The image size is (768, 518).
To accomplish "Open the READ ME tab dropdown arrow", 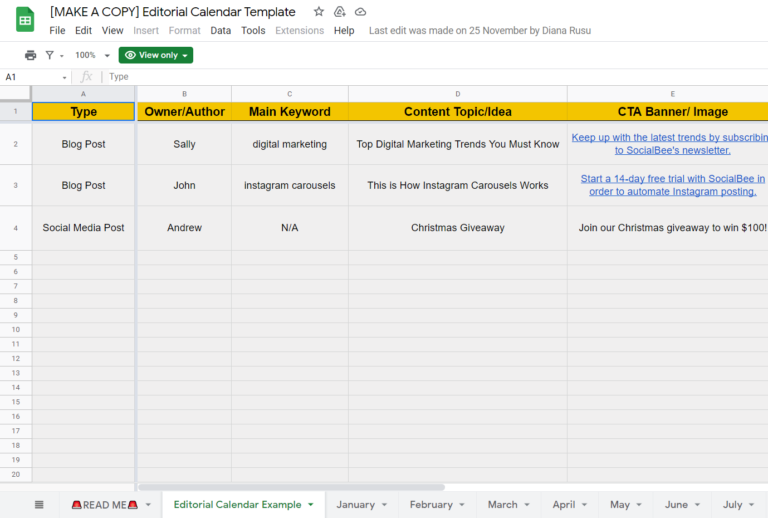I will (148, 505).
